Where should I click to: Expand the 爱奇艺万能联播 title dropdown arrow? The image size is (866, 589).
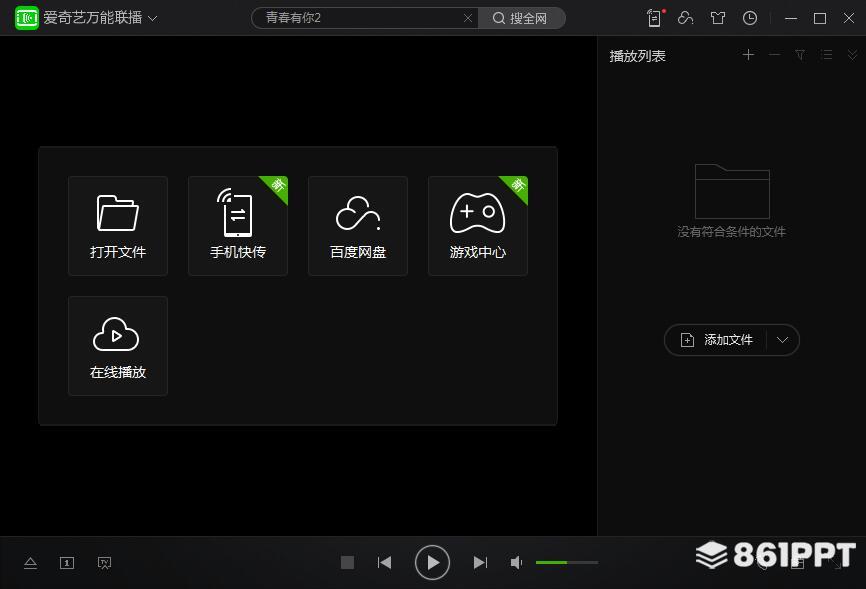click(x=153, y=18)
